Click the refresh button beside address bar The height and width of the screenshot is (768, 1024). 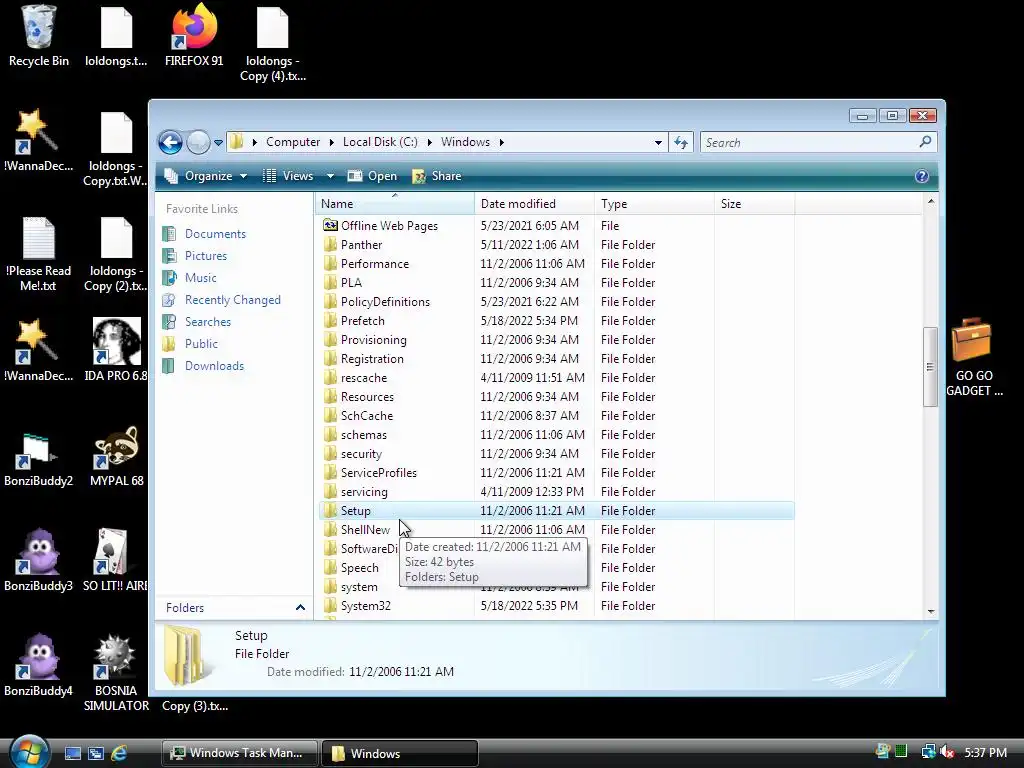[681, 142]
